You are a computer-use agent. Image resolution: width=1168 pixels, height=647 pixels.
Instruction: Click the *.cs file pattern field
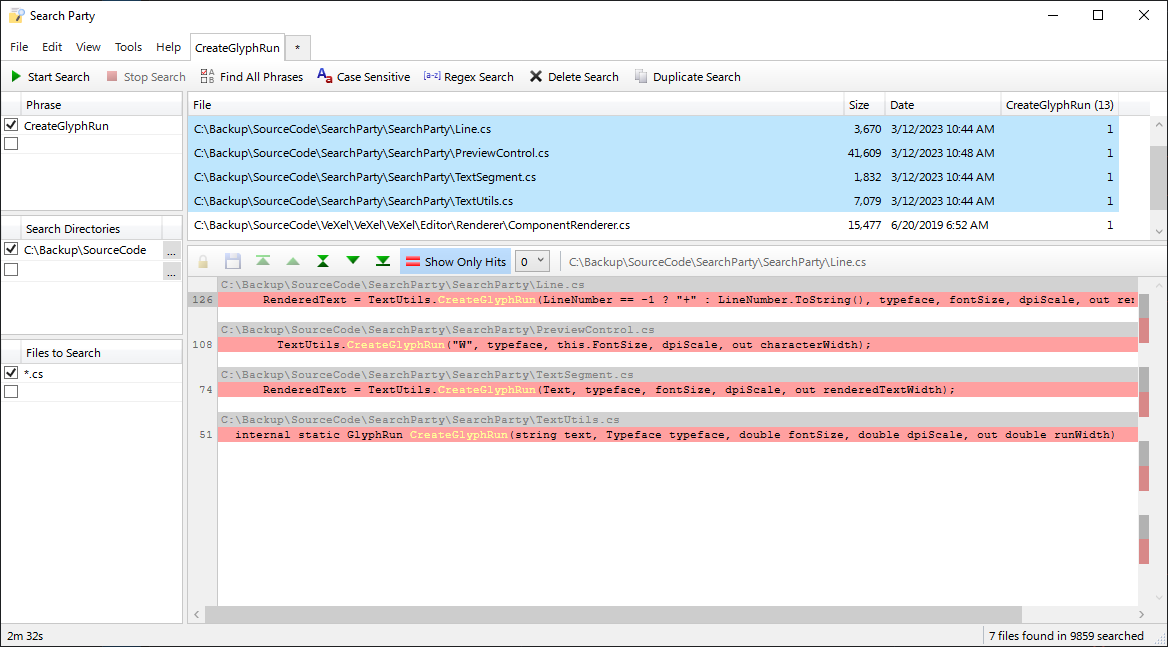(101, 374)
